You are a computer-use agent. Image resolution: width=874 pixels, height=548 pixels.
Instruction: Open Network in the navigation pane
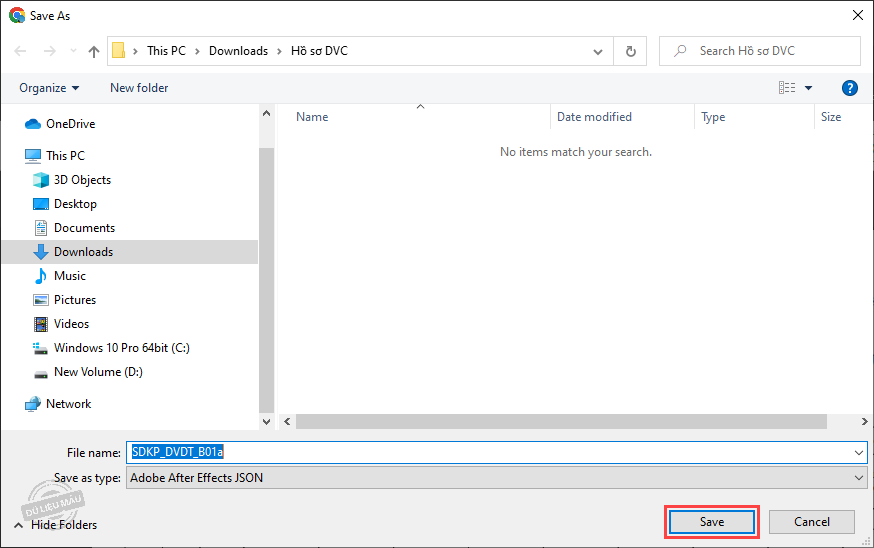[69, 404]
